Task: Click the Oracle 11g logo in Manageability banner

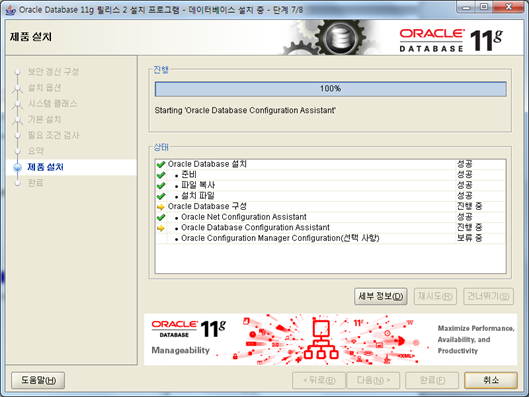Action: [x=189, y=329]
